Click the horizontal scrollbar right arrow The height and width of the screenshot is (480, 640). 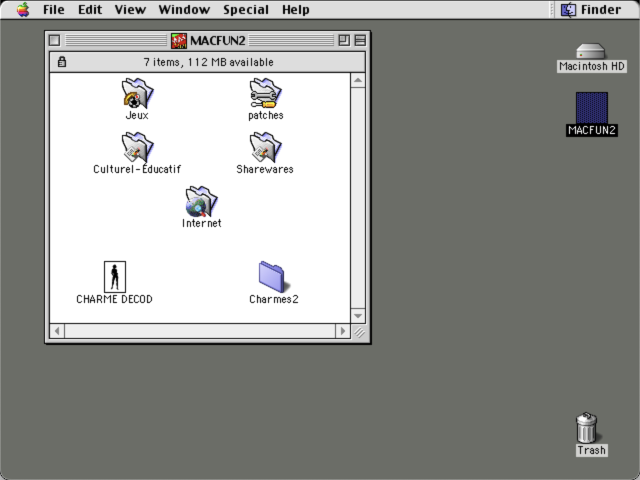point(342,331)
